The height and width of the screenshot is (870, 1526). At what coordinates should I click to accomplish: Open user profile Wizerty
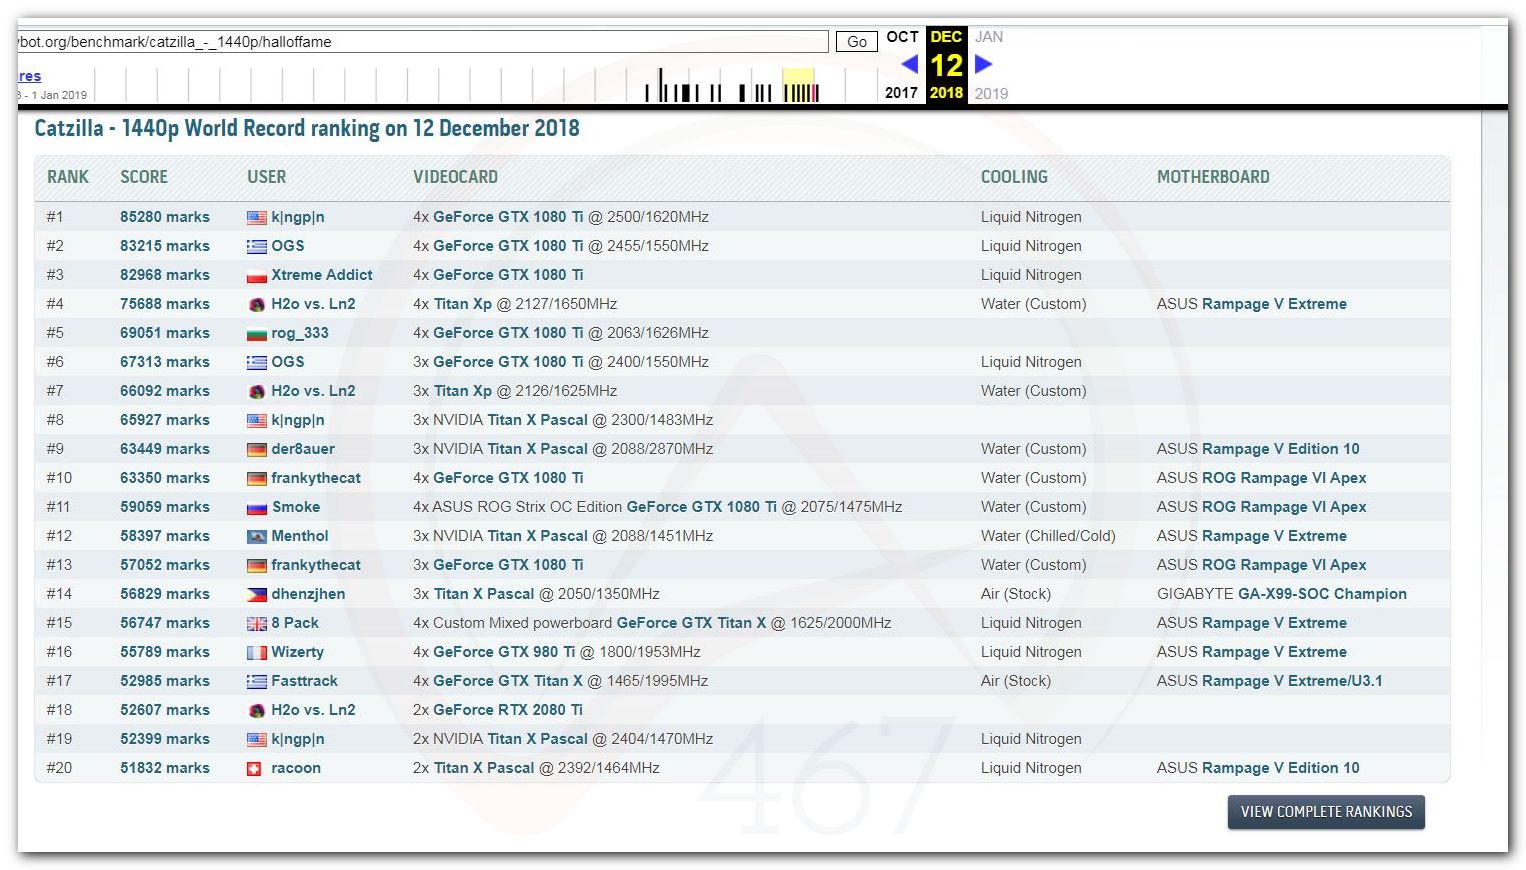298,652
